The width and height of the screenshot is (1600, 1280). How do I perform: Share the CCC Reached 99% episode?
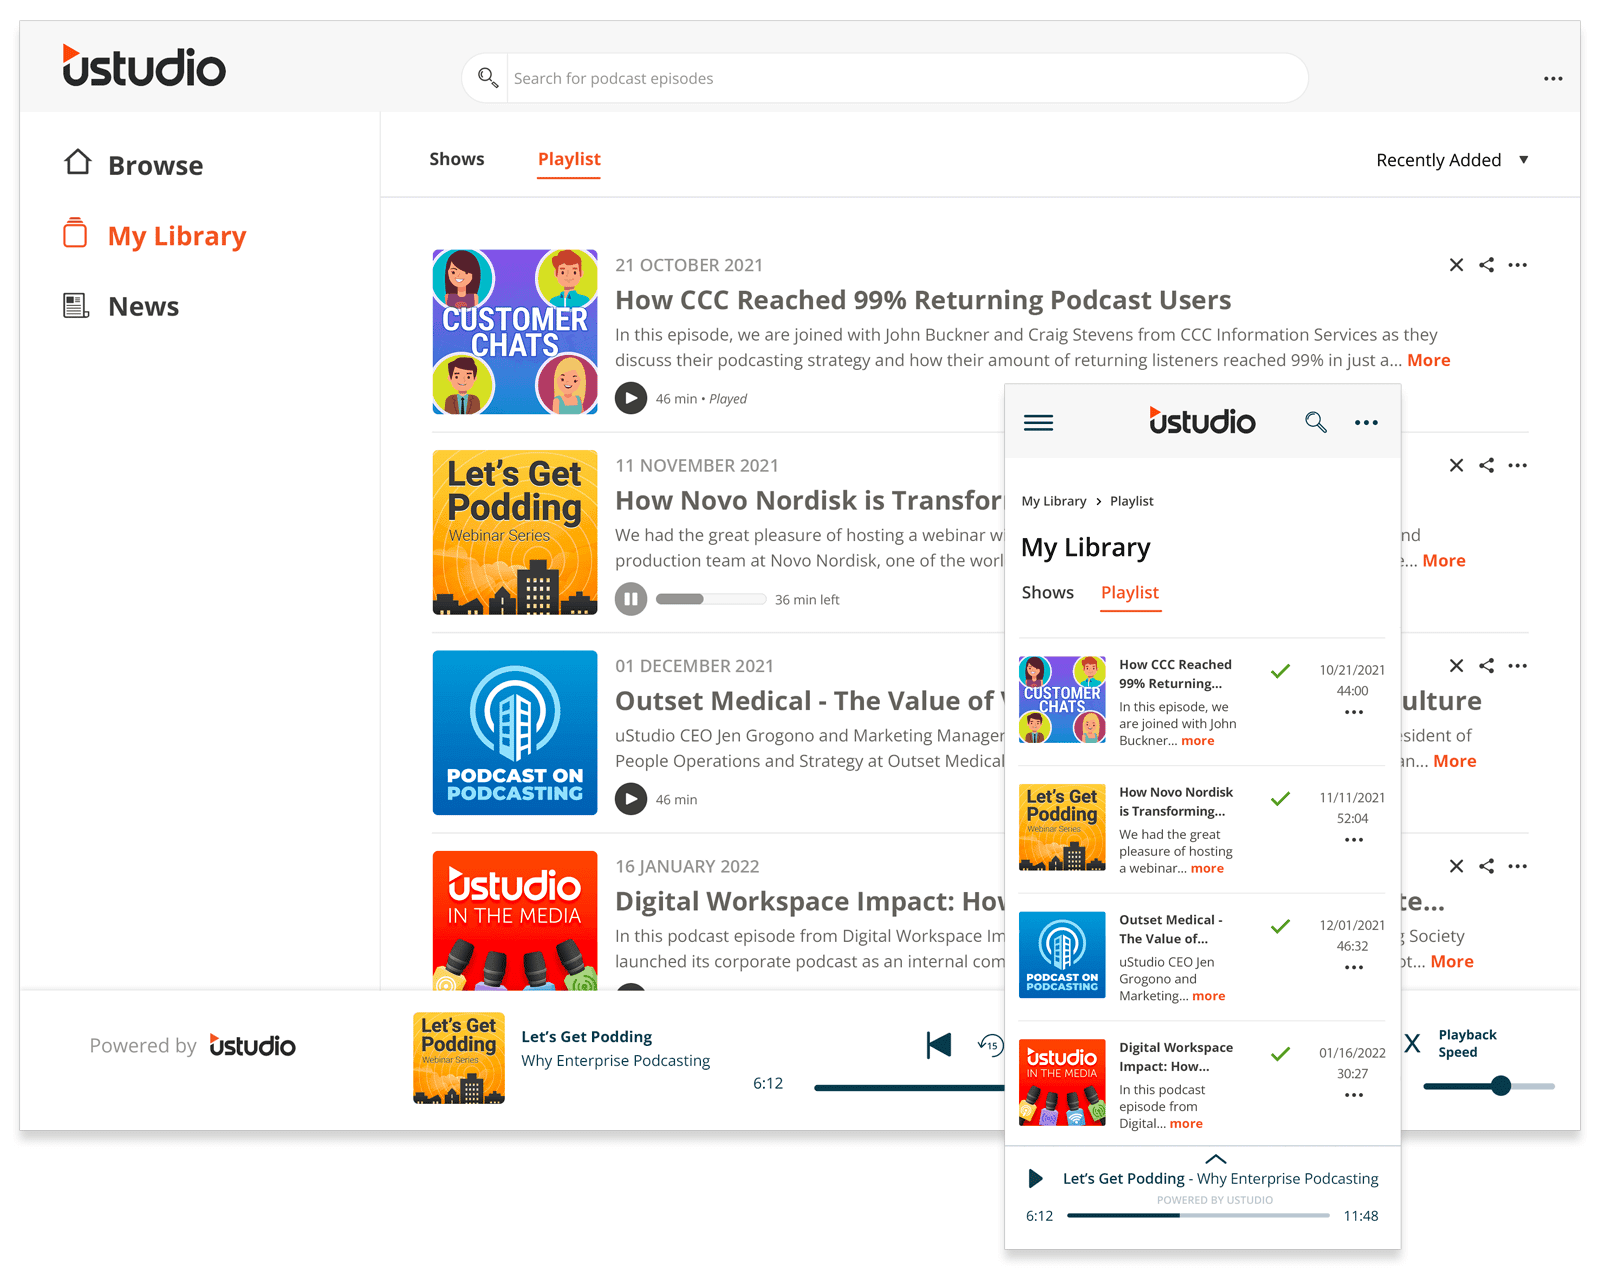point(1487,265)
